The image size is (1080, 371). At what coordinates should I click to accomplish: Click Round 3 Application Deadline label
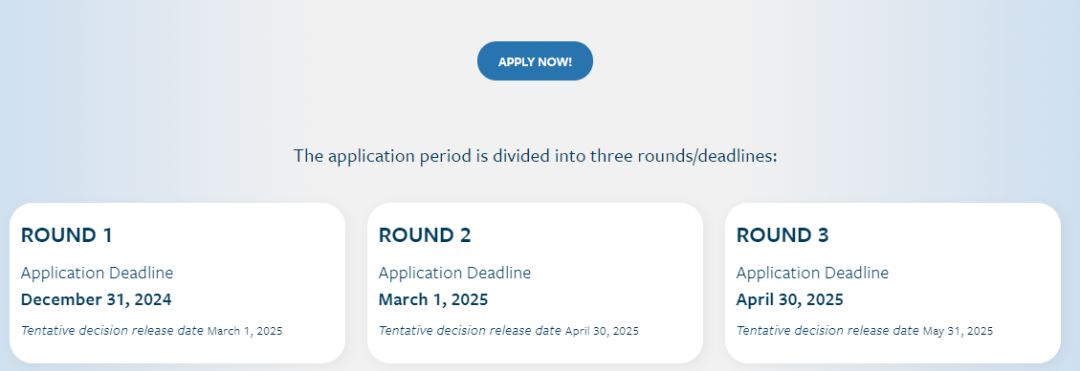pyautogui.click(x=813, y=273)
